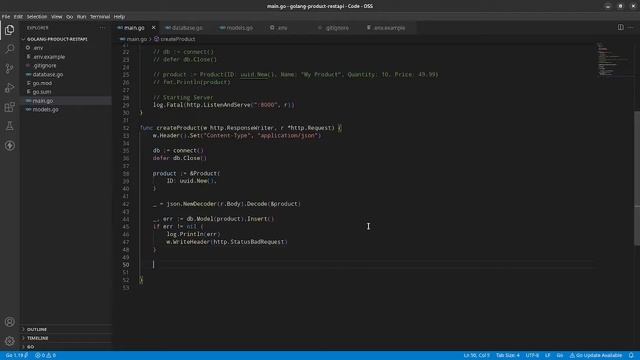Open models.go in the Explorer tree

pyautogui.click(x=66, y=109)
